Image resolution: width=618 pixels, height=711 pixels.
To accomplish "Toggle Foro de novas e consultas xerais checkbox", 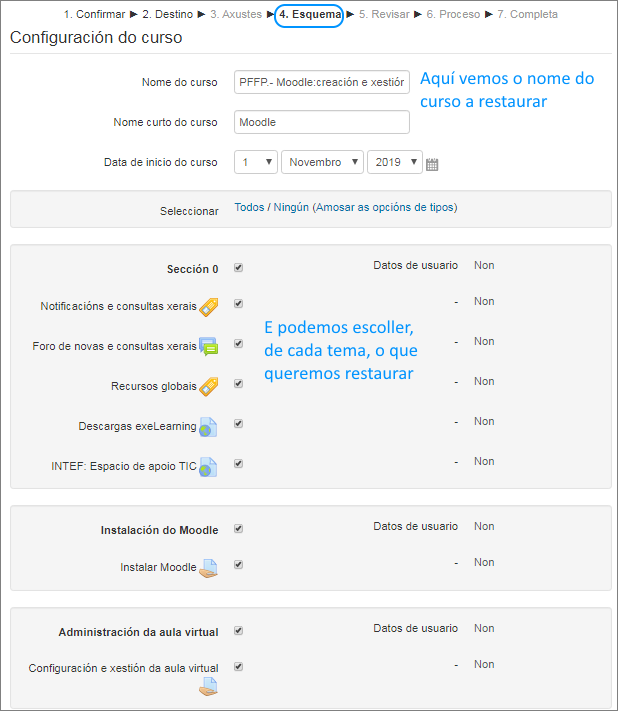I will tap(238, 343).
